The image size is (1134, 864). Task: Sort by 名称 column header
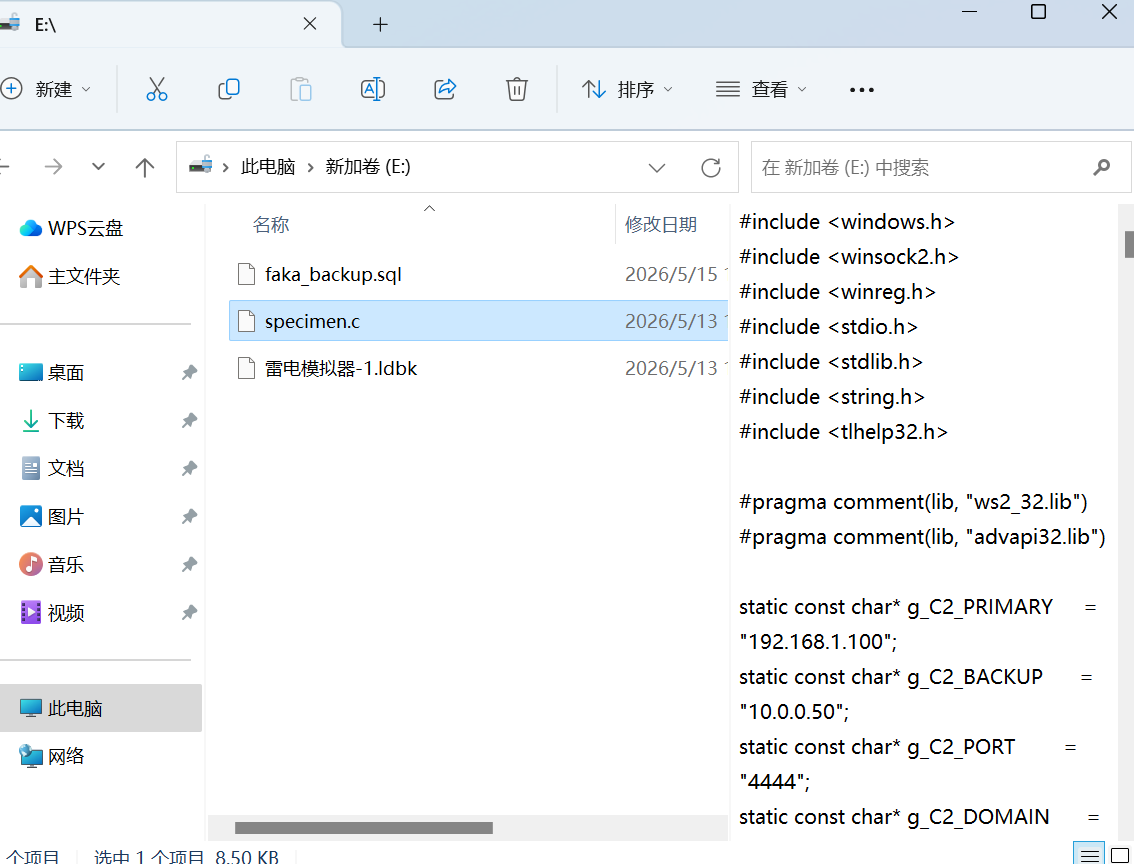pyautogui.click(x=270, y=225)
